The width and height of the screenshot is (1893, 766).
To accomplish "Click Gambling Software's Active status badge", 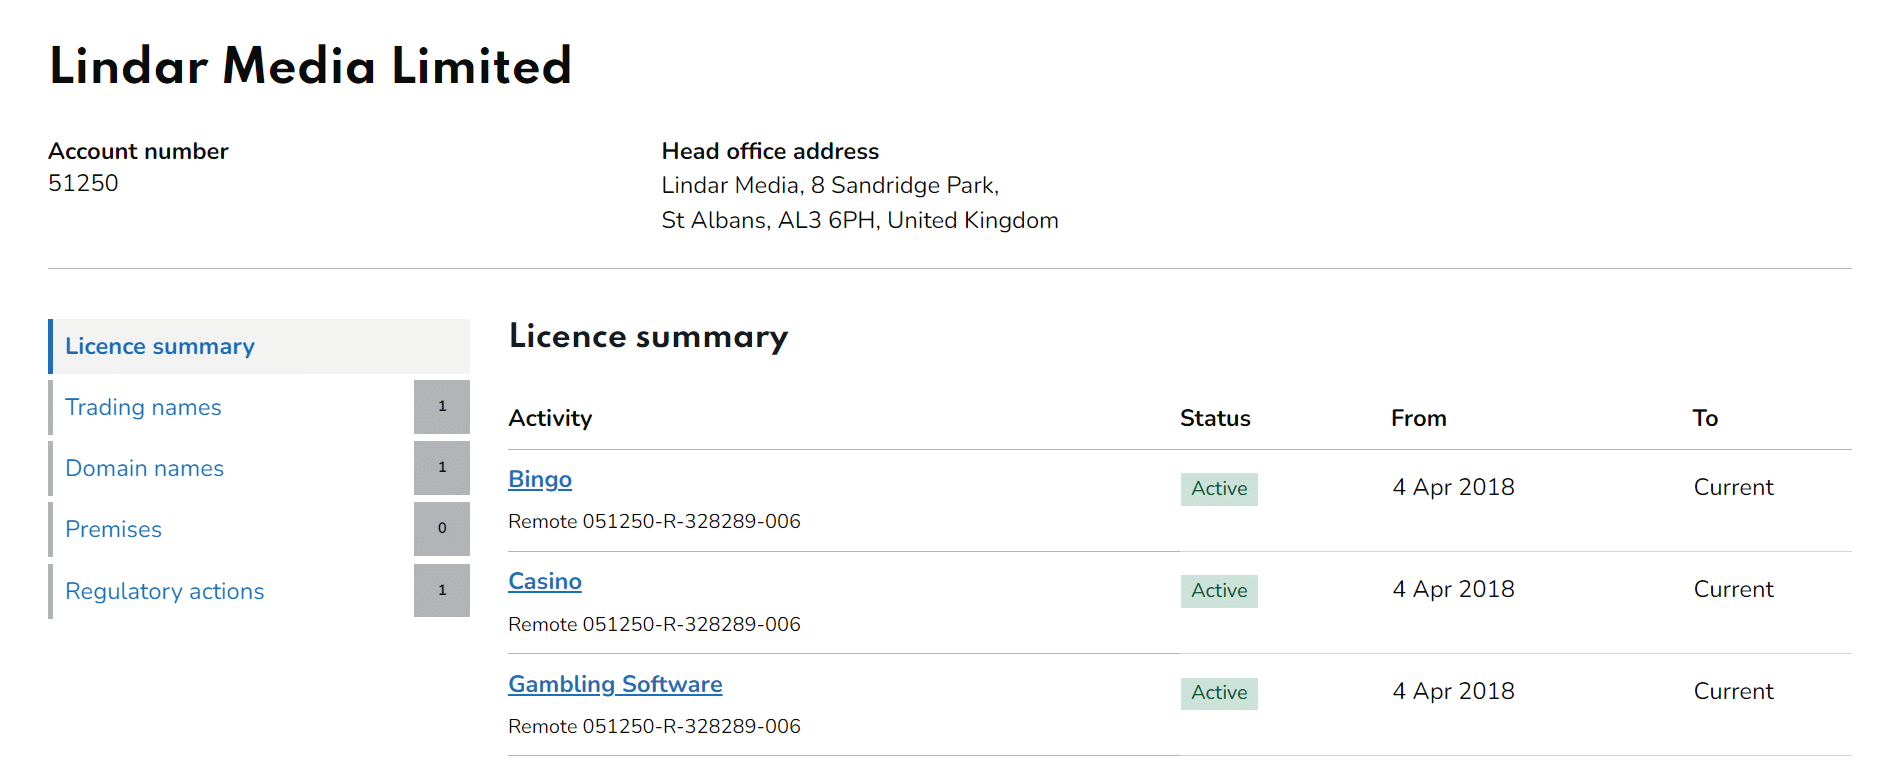I will [x=1219, y=693].
